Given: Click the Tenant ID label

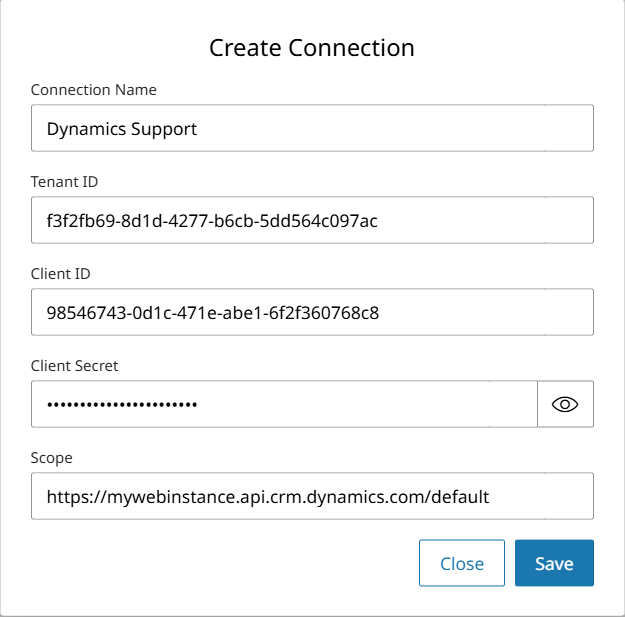Looking at the screenshot, I should click(64, 182).
